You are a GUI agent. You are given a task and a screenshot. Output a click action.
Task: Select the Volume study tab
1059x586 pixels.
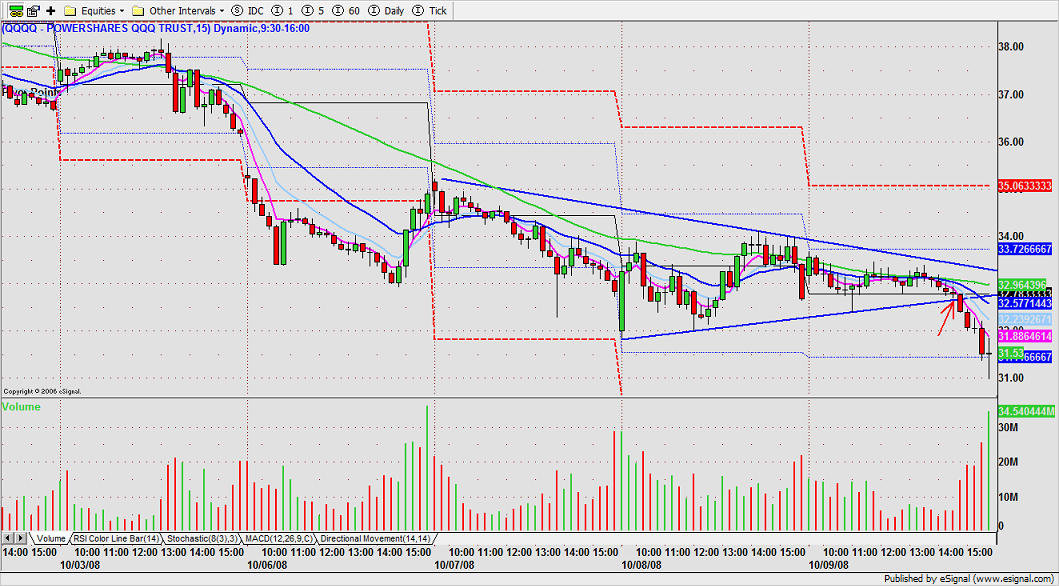point(50,539)
